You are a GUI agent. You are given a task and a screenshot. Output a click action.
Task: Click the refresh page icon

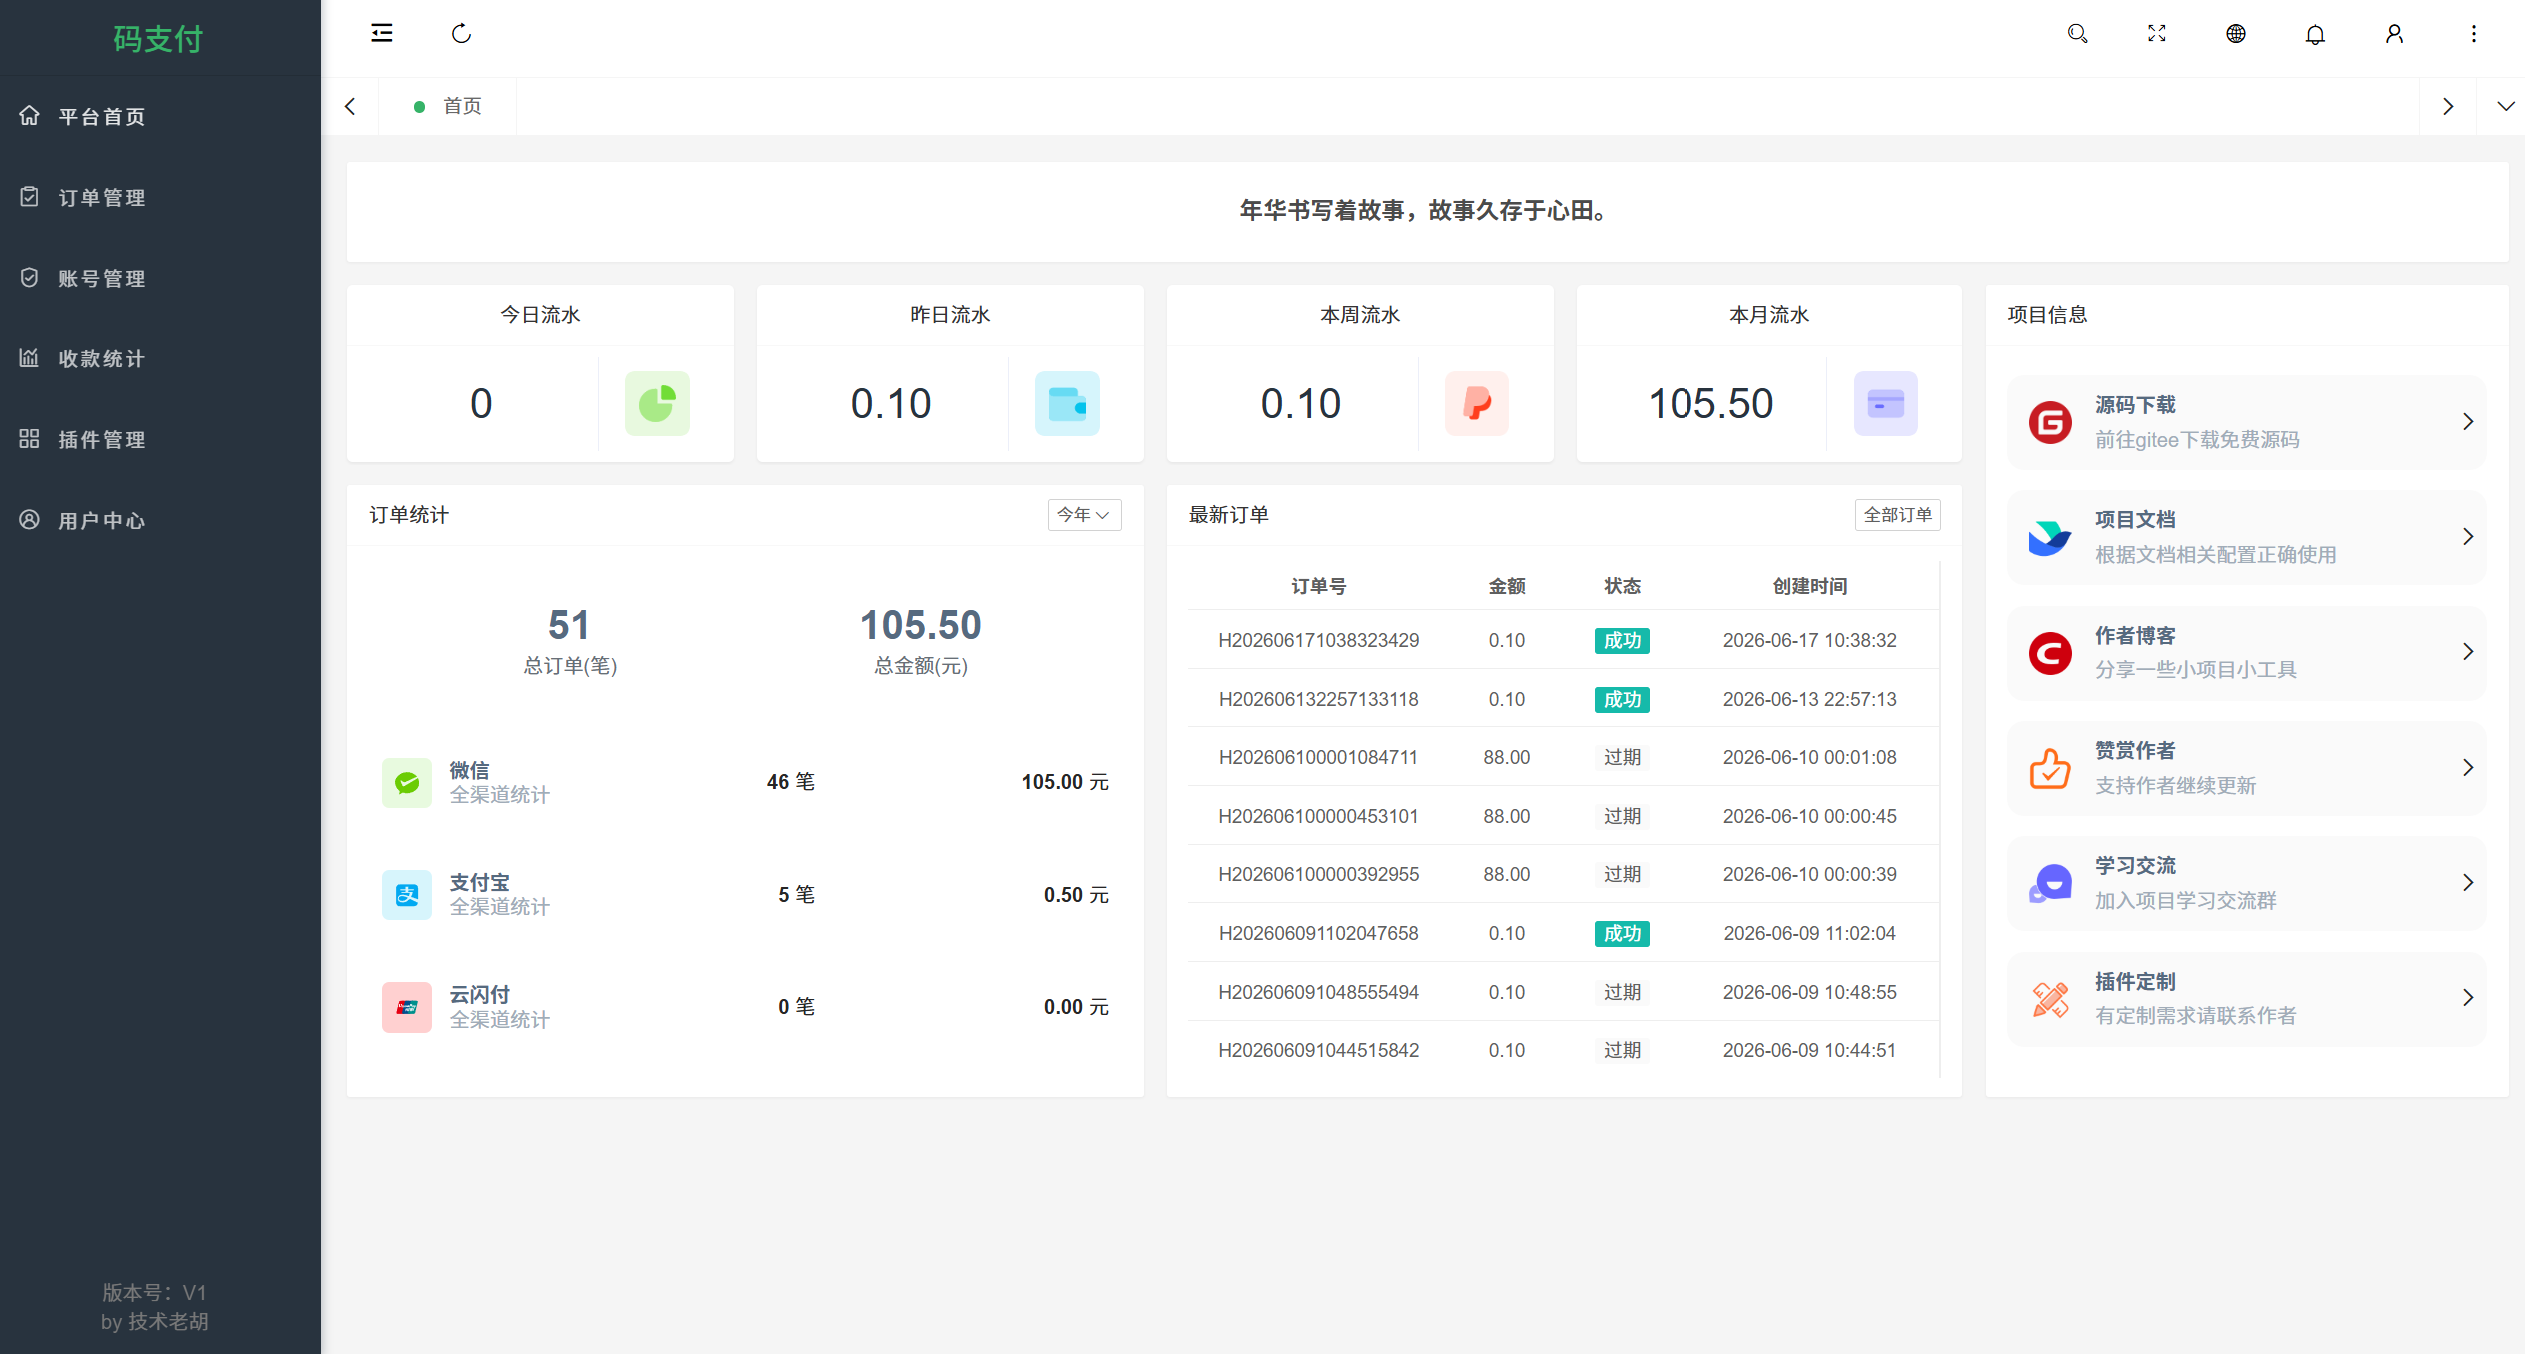461,34
